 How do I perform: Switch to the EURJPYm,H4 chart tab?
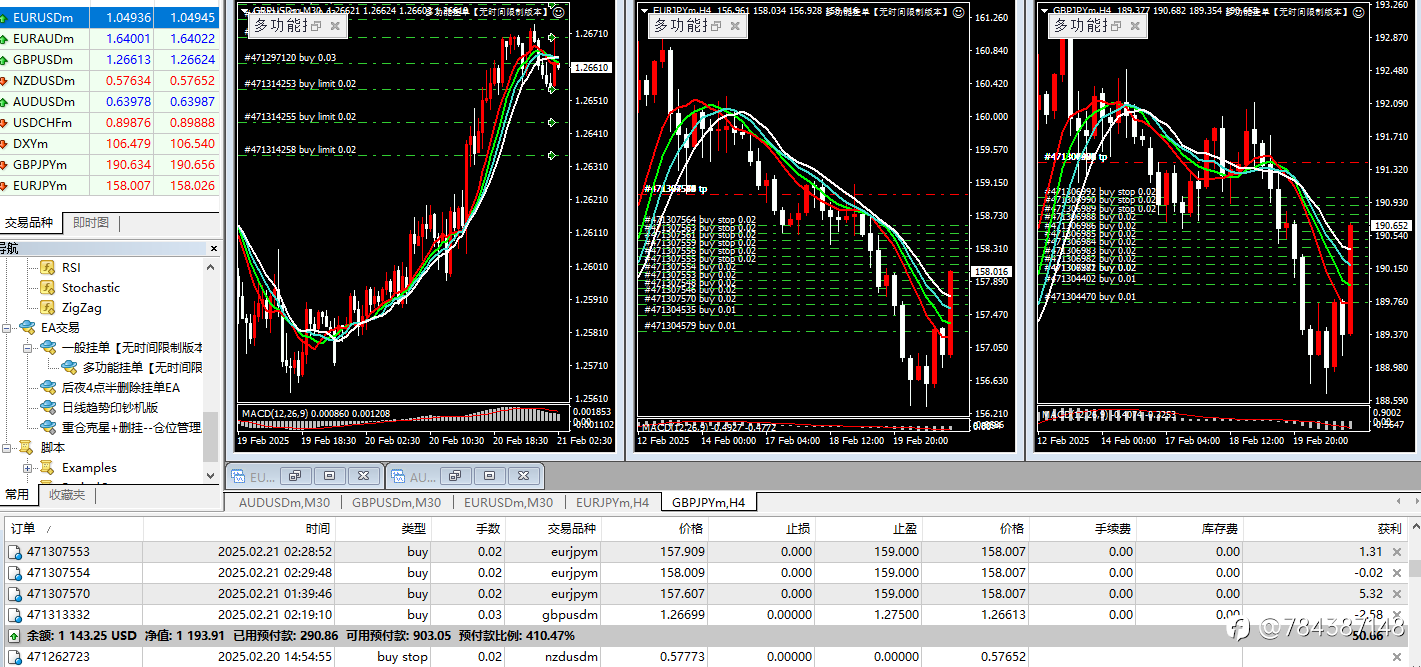point(612,502)
